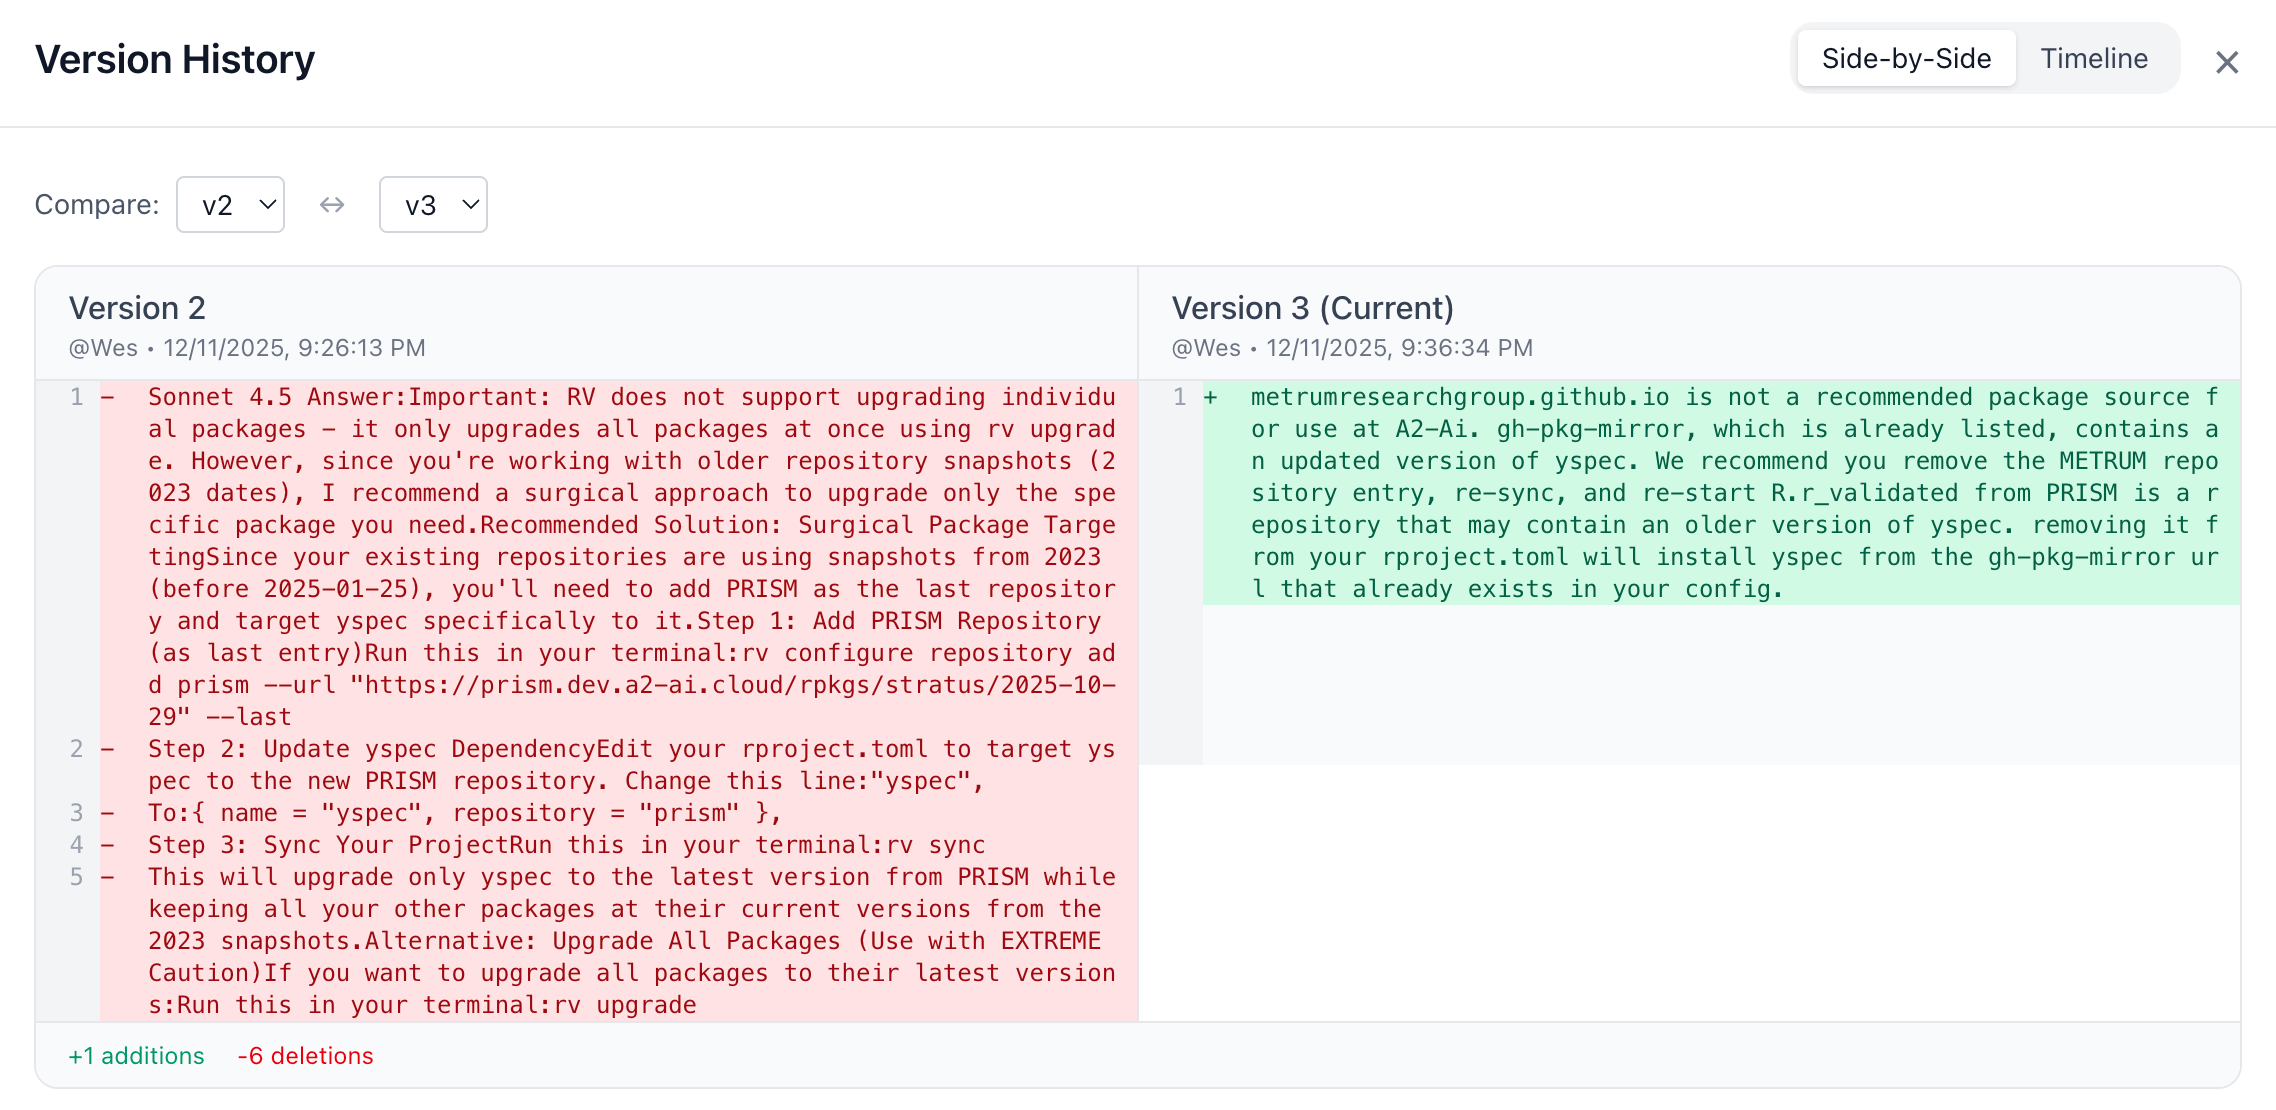Select the deleted line with repository = "prism"

point(465,813)
